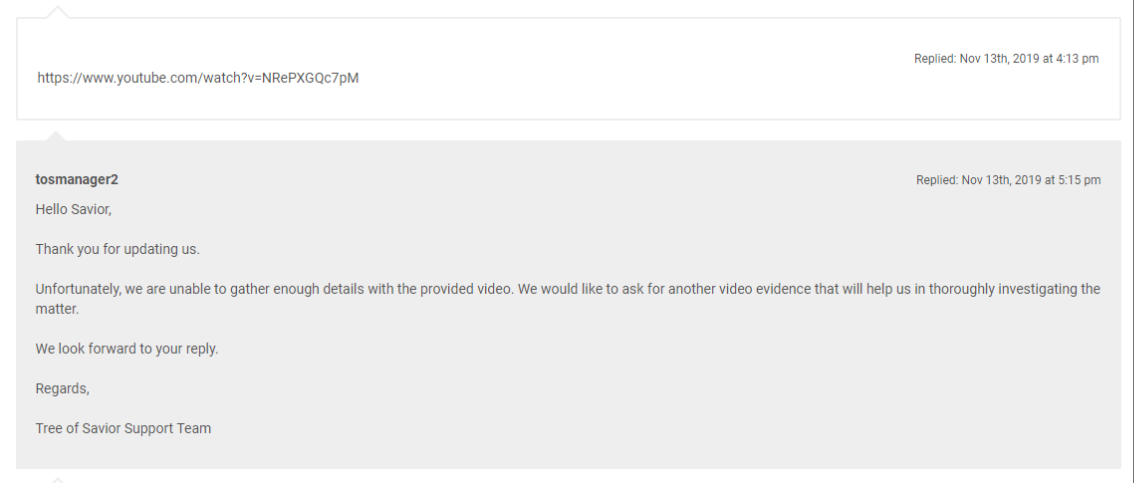Click the empty area right of the 'Regards,' line
1134x483 pixels.
coord(600,389)
